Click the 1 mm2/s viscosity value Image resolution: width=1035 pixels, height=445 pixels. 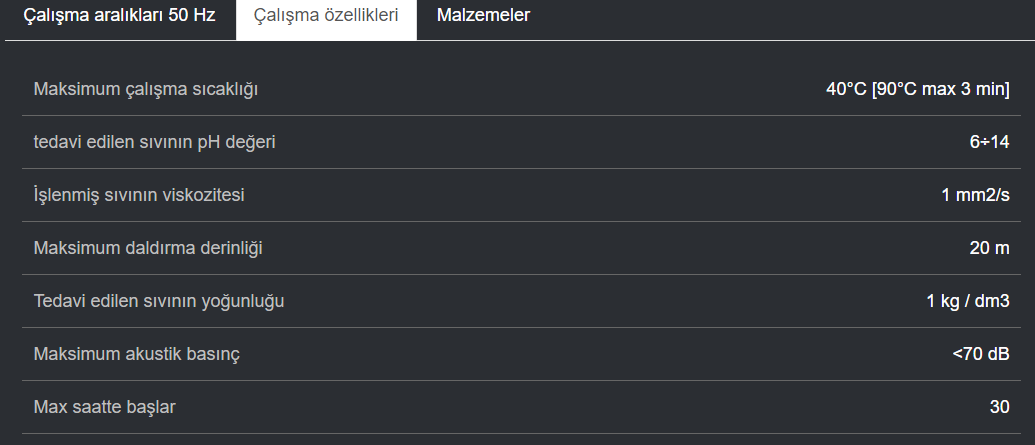(975, 195)
